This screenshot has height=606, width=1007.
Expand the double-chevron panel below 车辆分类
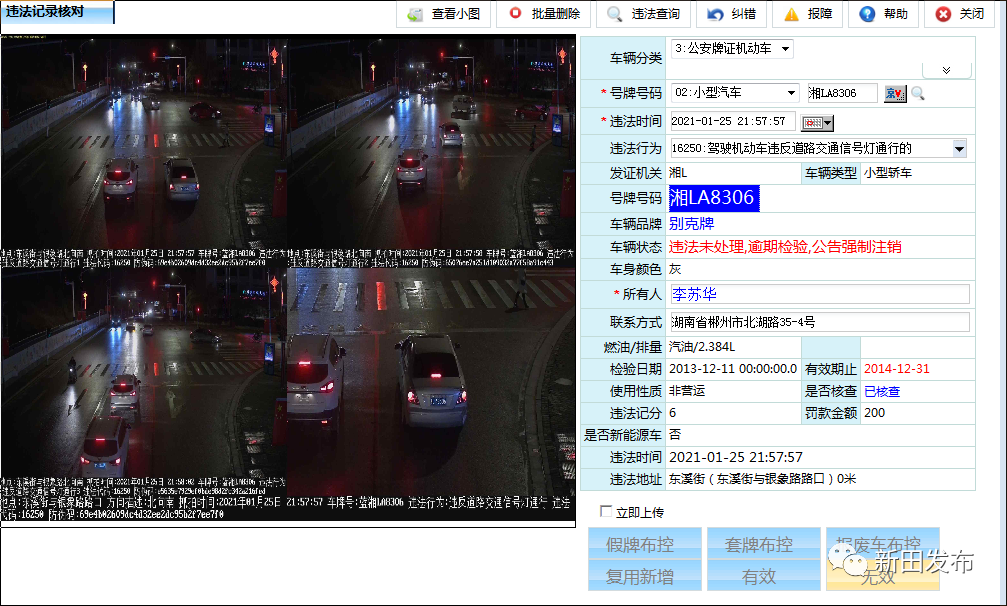tap(947, 70)
